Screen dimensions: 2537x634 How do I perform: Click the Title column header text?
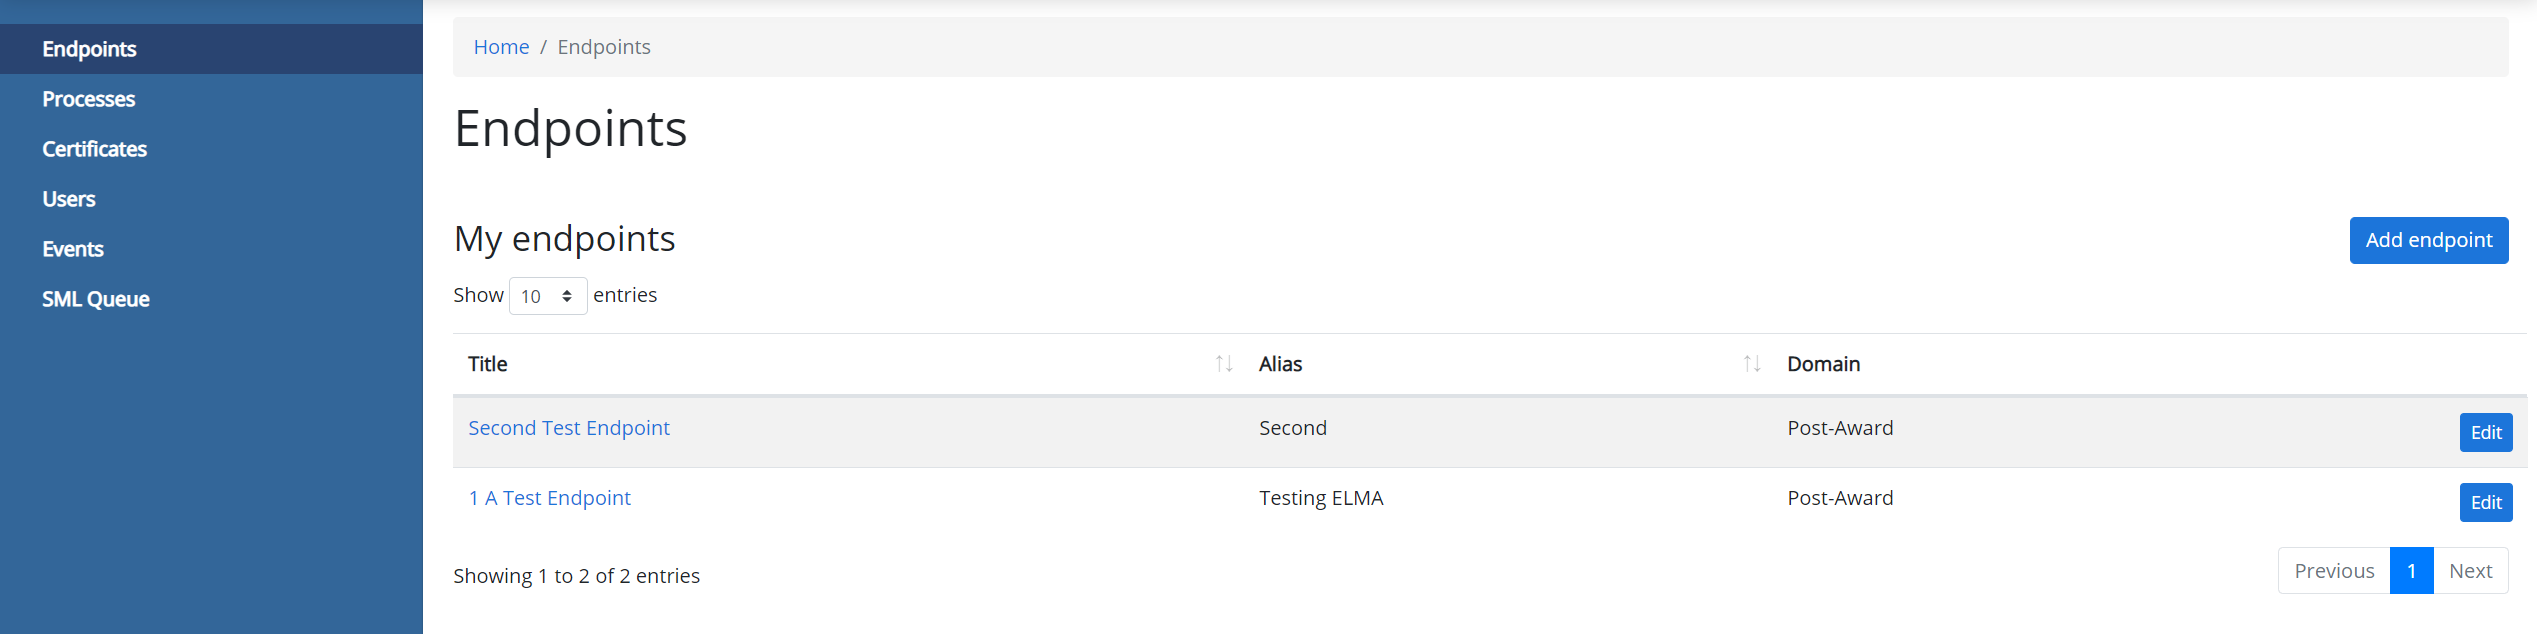487,364
